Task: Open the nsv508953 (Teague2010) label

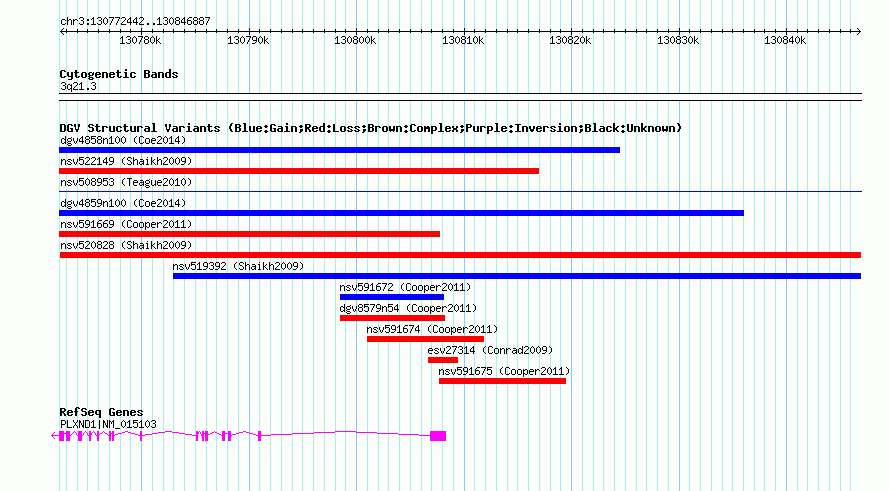Action: tap(126, 182)
